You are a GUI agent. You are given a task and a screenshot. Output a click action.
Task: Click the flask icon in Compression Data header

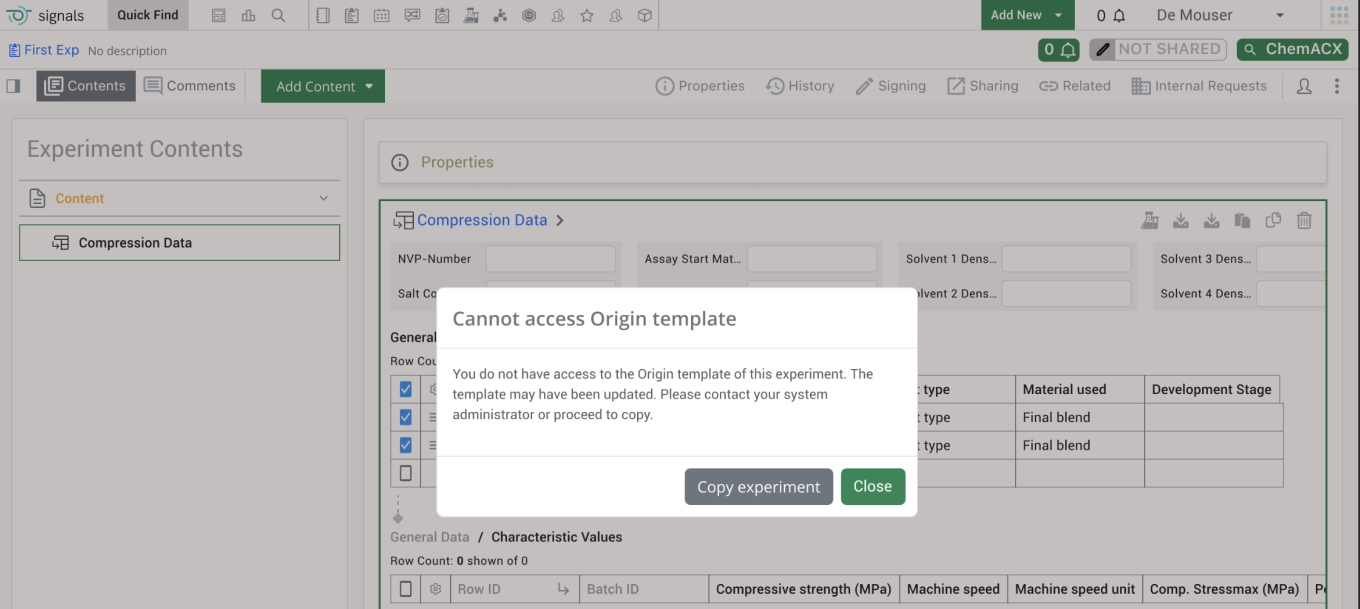(1150, 220)
